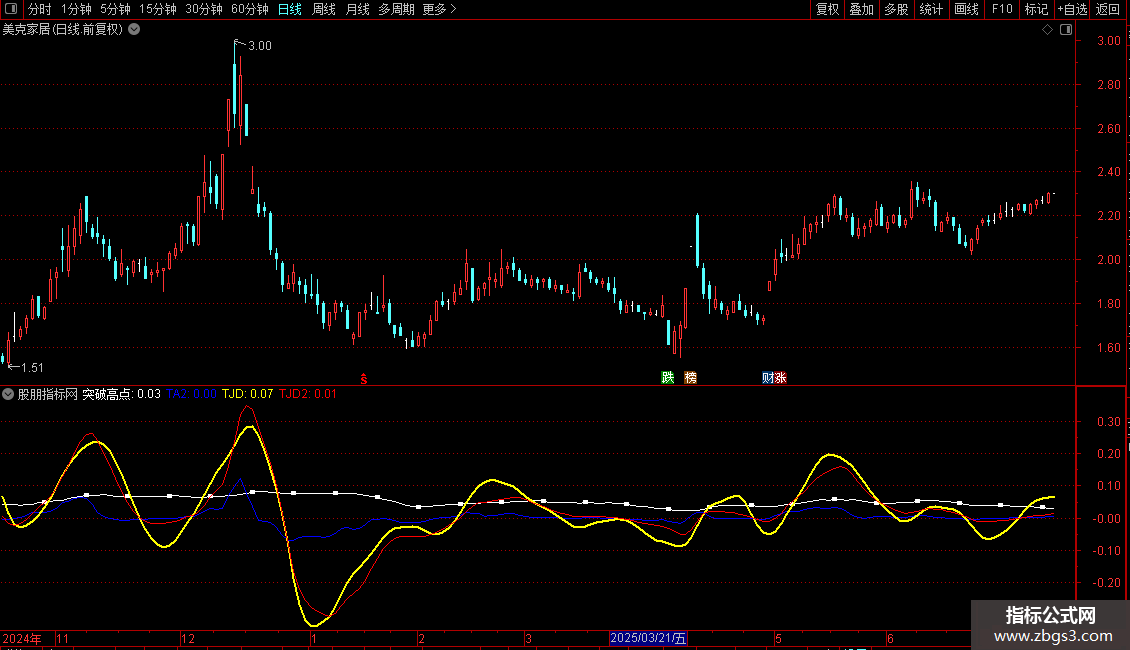
Task: Click the 2025/03/21/五 date label
Action: [649, 638]
